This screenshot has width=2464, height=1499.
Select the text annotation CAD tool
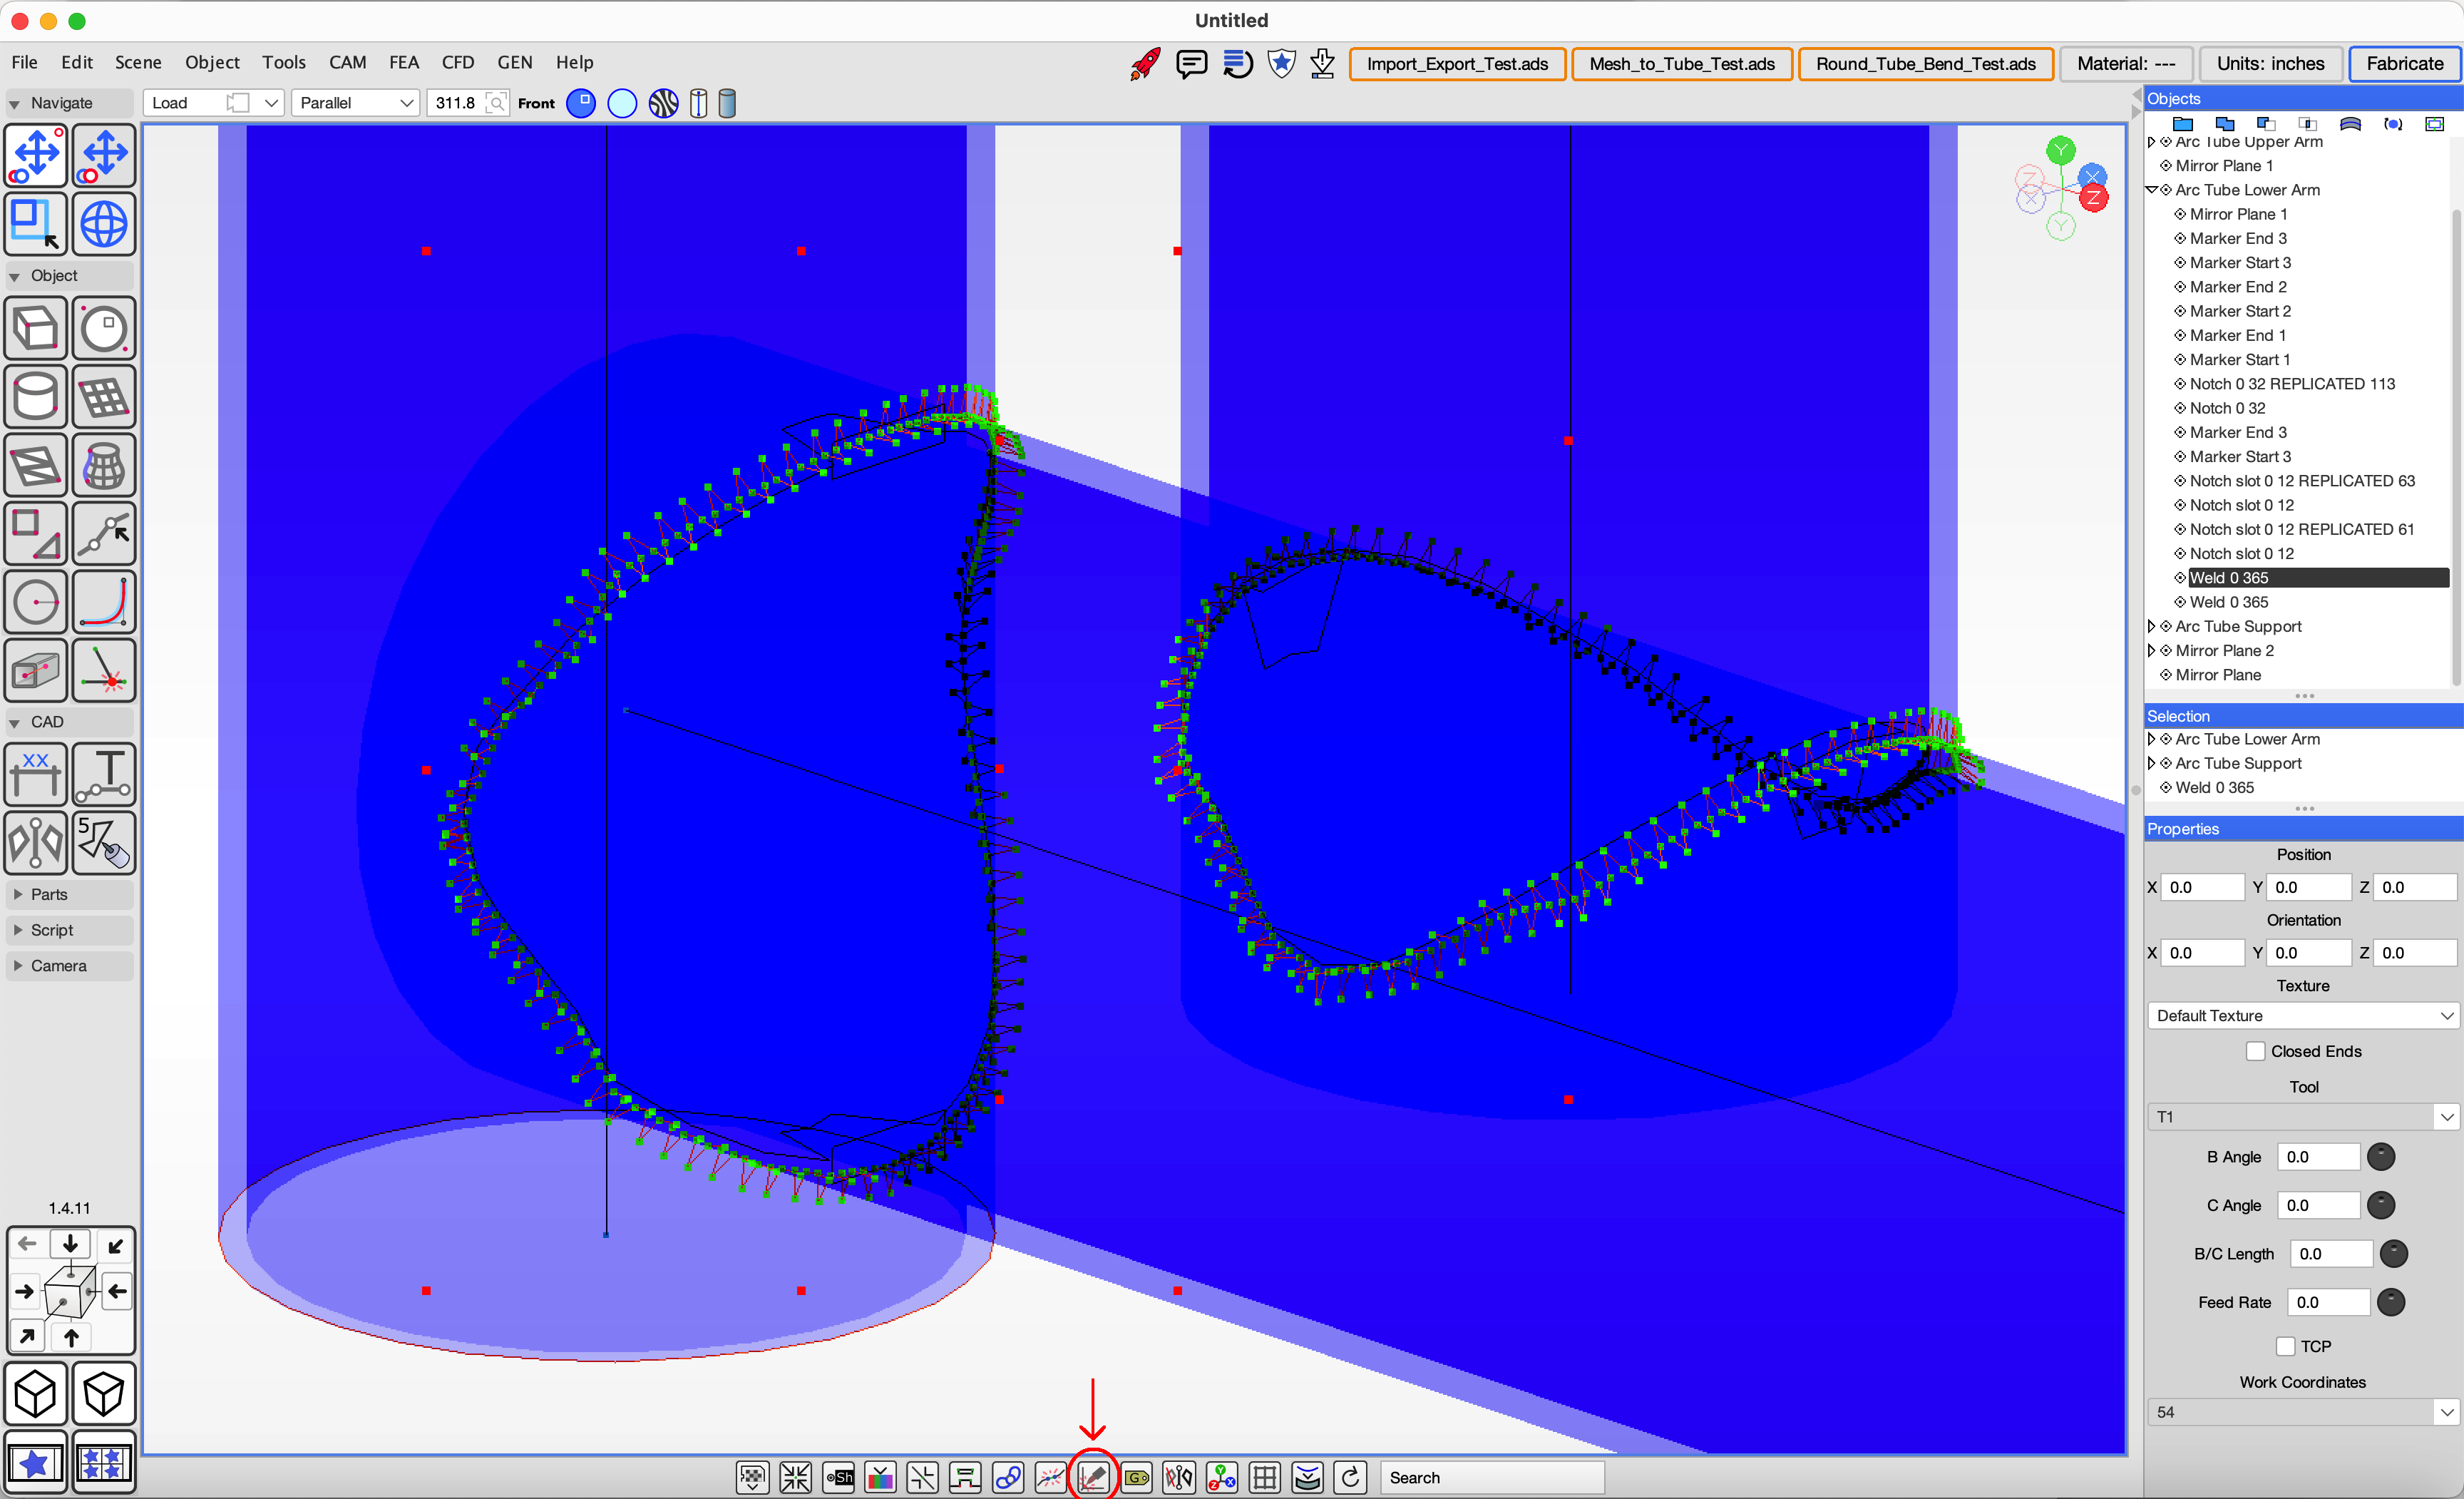click(x=104, y=774)
